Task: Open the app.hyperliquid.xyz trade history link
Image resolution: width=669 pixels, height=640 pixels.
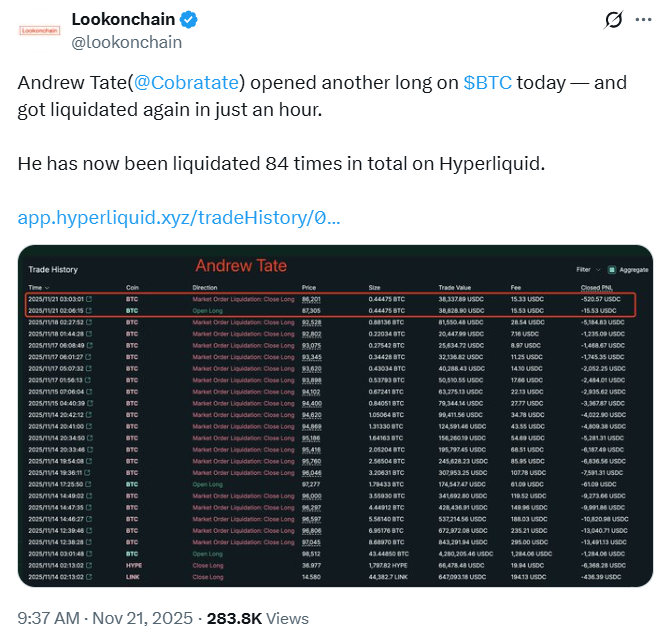Action: tap(179, 216)
